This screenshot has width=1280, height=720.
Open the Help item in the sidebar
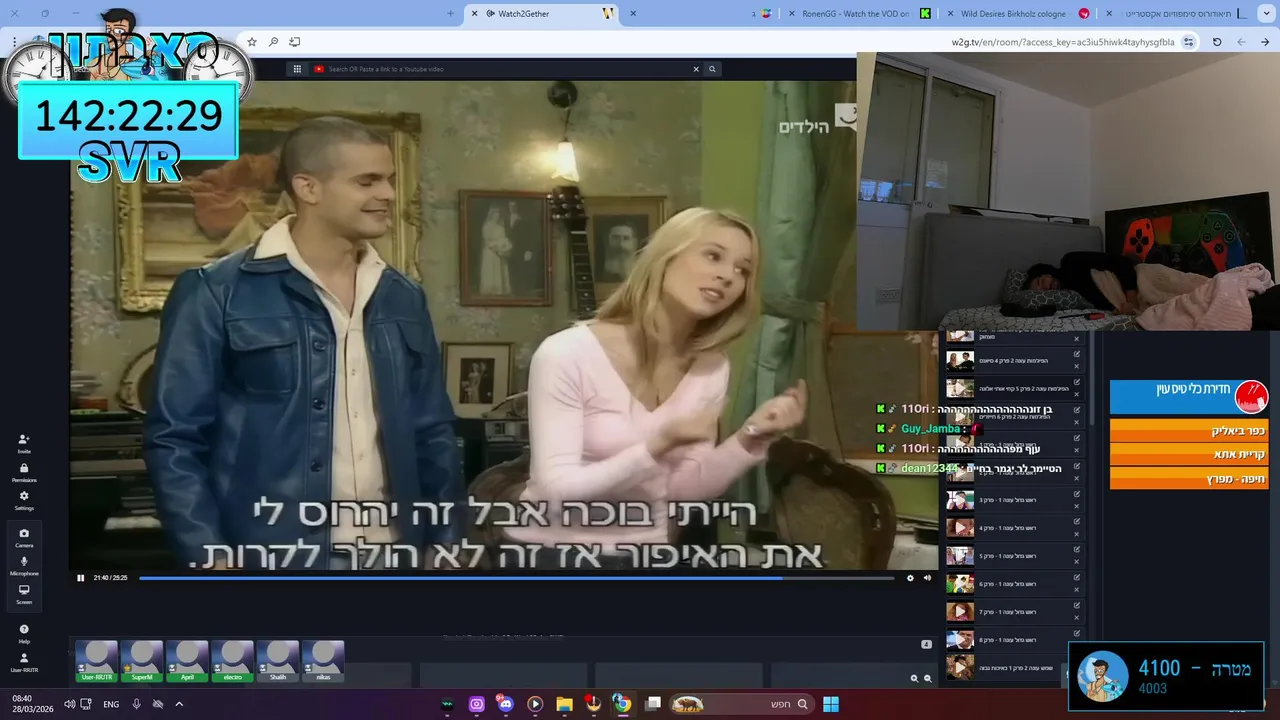pyautogui.click(x=24, y=633)
